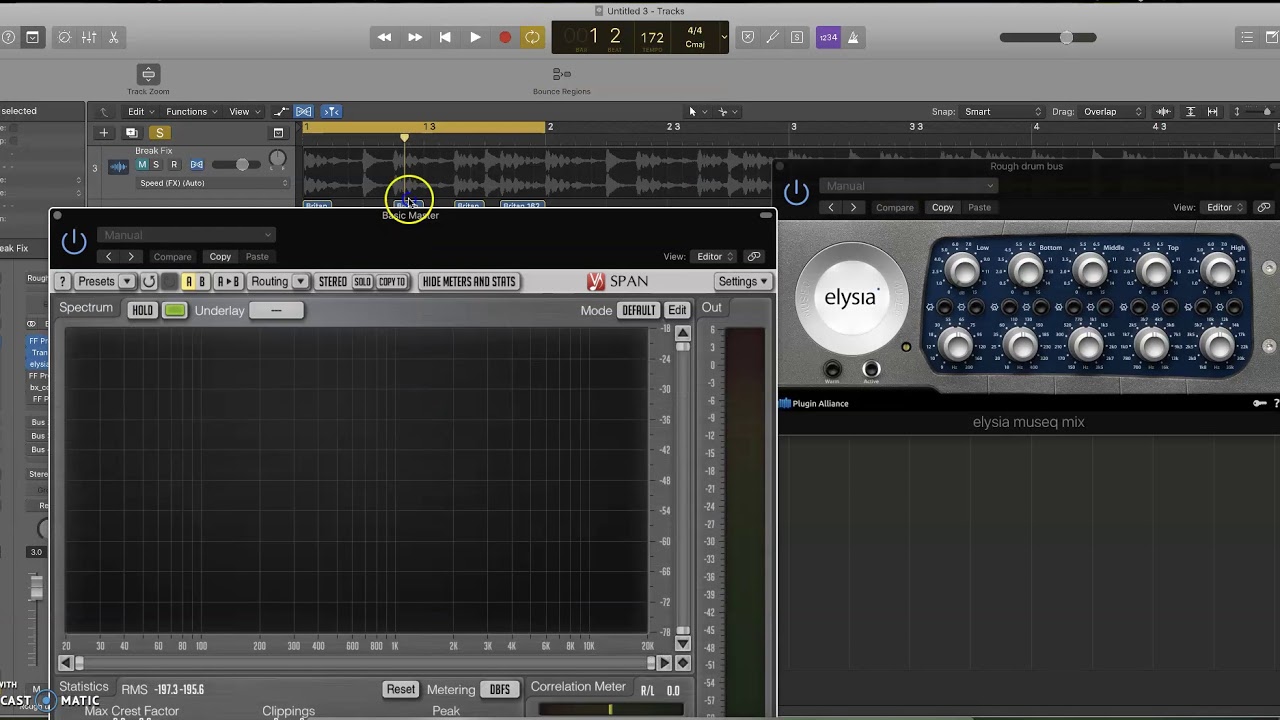Viewport: 1280px width, 720px height.
Task: Open the Edit menu in Tracks area
Action: click(x=140, y=111)
